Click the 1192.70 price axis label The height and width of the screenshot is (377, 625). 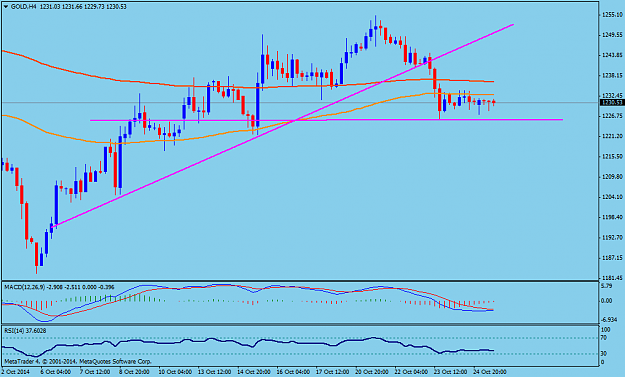click(611, 238)
